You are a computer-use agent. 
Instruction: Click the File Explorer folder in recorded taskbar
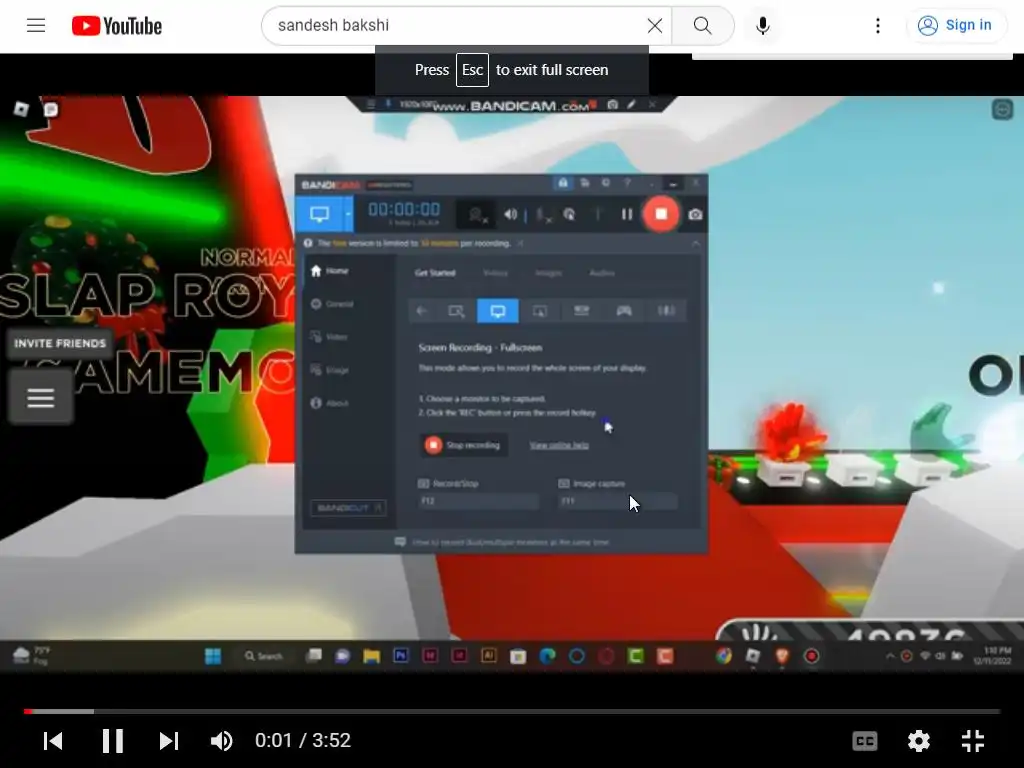coord(372,656)
